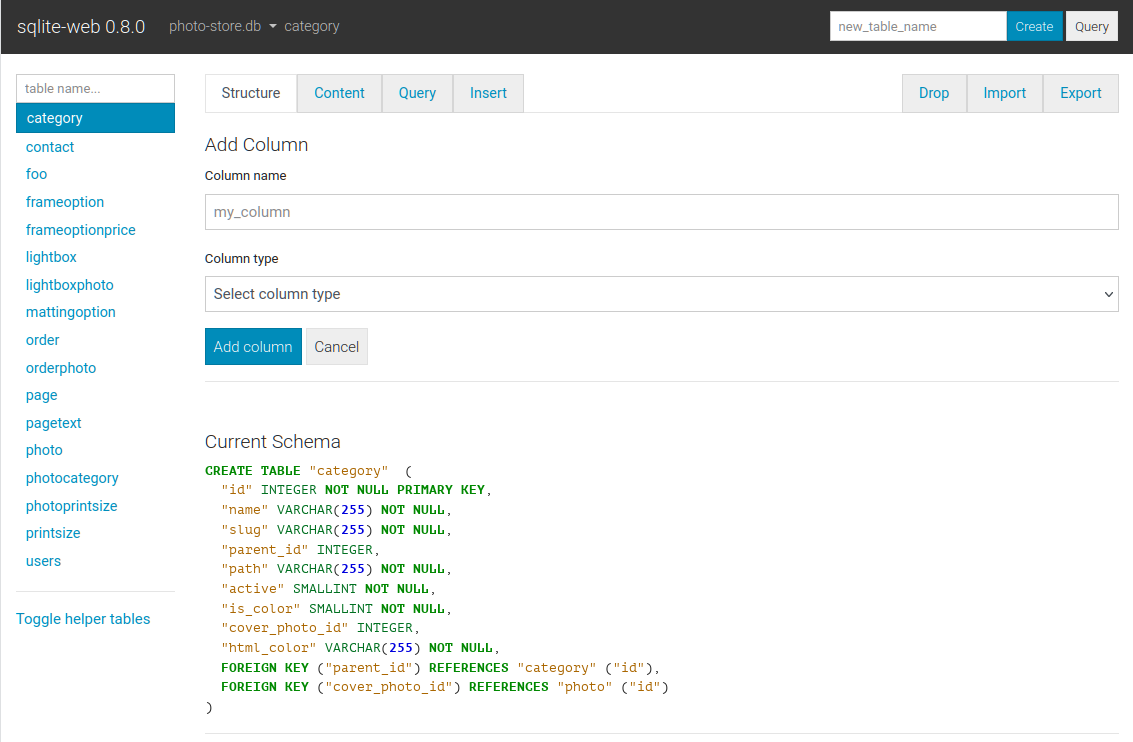Click the "path" VARCHAR(255) schema line
1133x742 pixels.
click(336, 569)
